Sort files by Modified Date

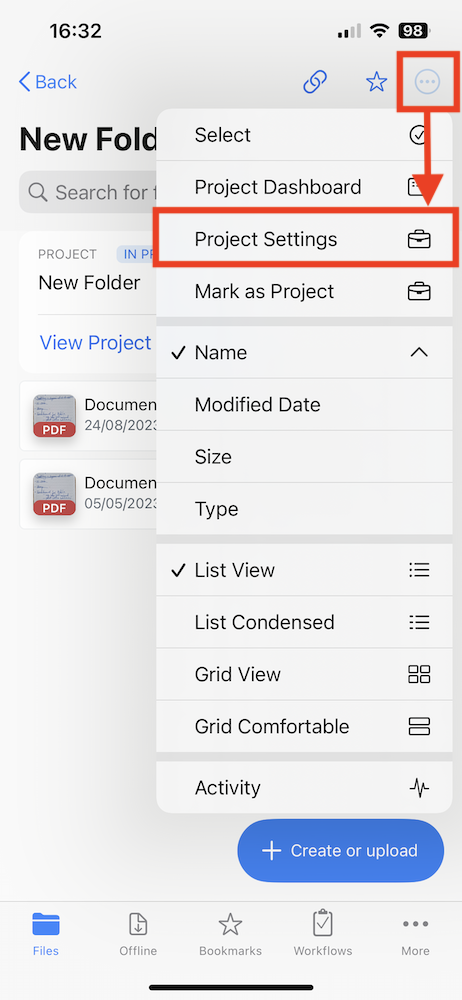click(304, 404)
